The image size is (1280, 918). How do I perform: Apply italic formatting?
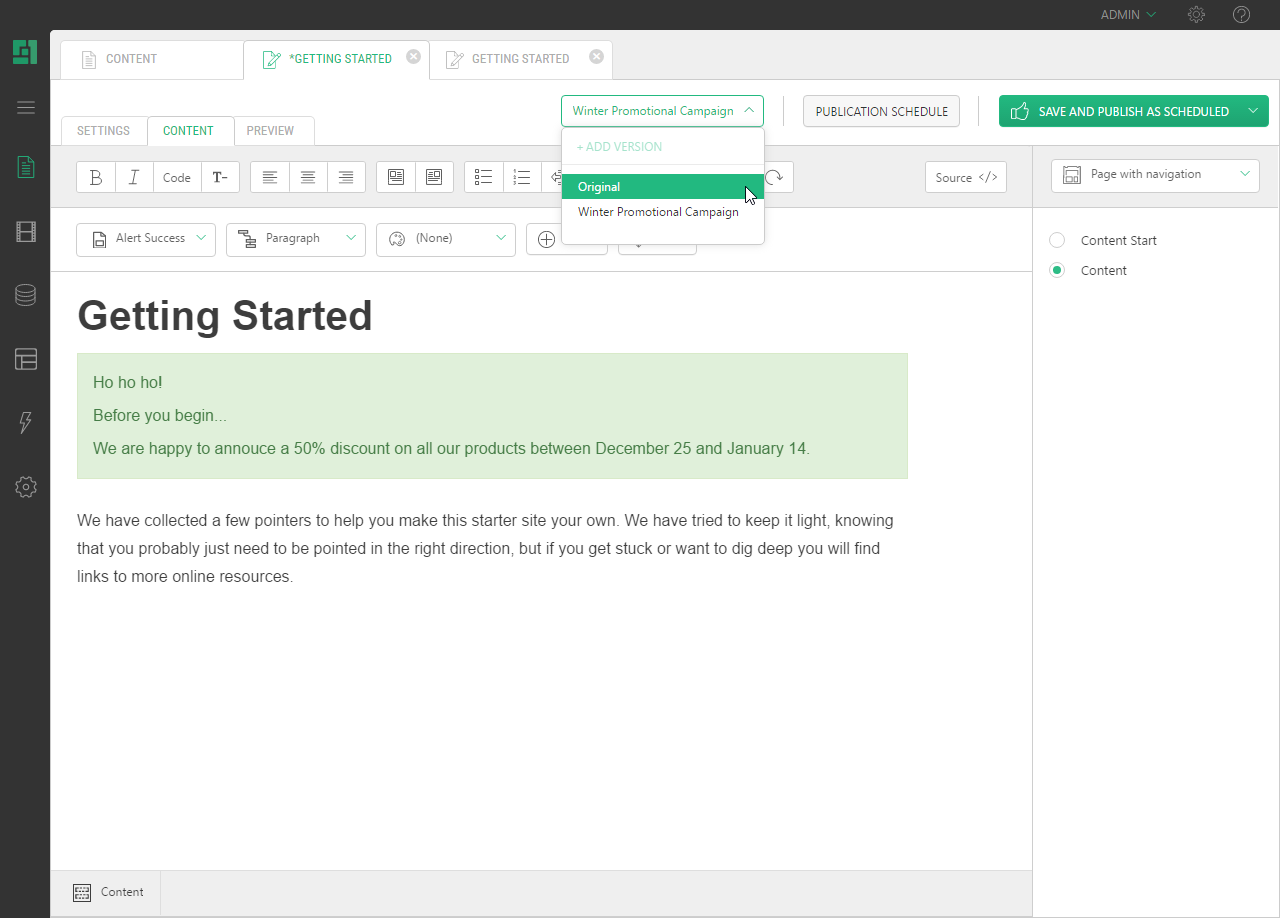[134, 177]
